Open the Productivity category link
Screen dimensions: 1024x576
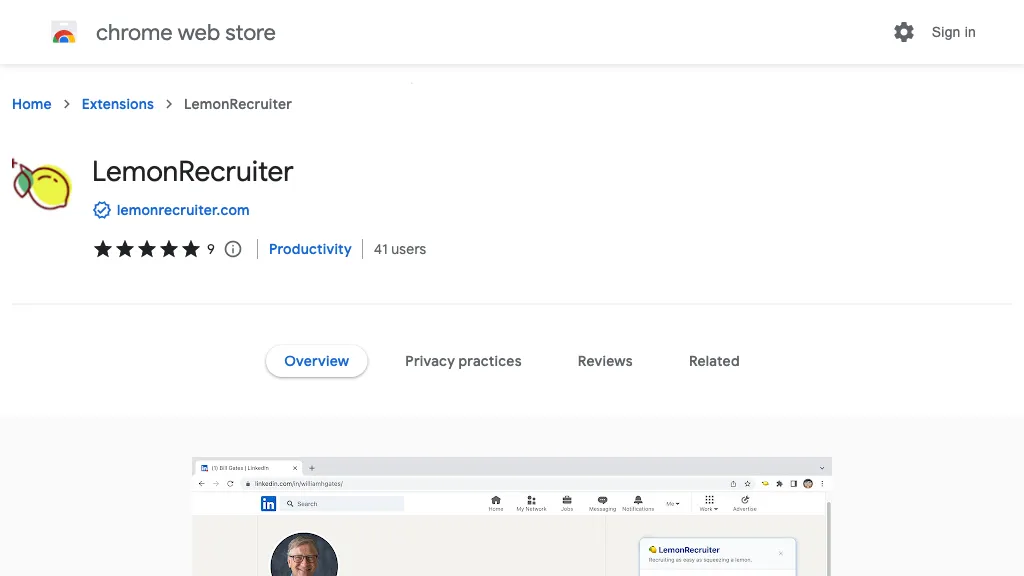point(310,249)
